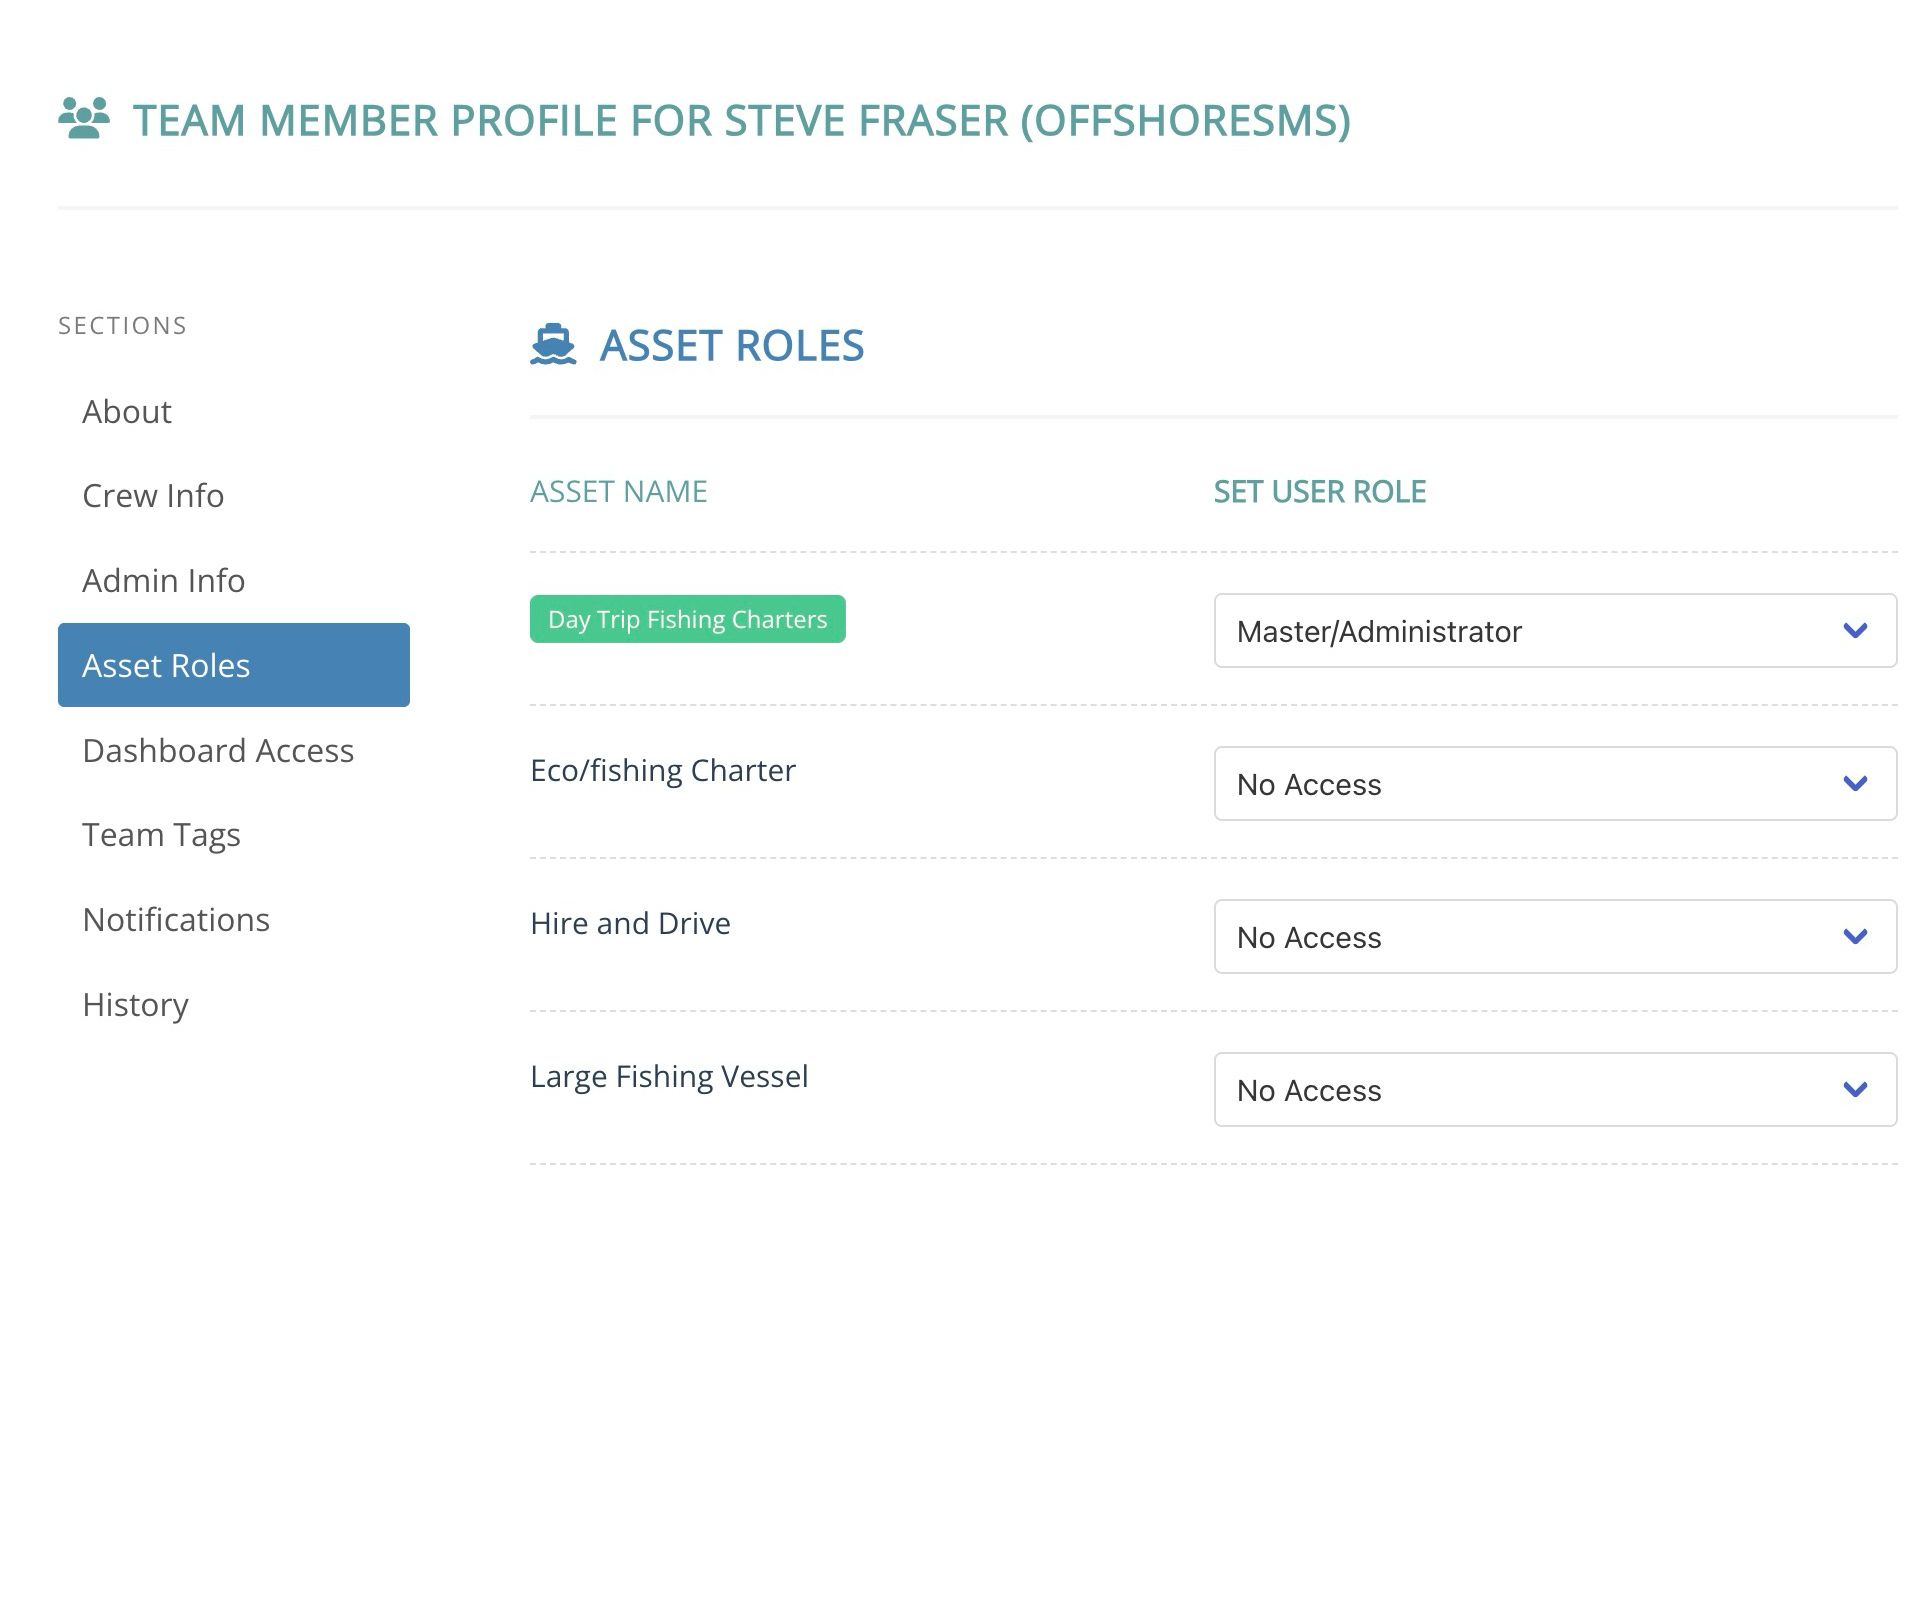Screen dimensions: 1918x1598
Task: Click the team members group icon
Action: (84, 118)
